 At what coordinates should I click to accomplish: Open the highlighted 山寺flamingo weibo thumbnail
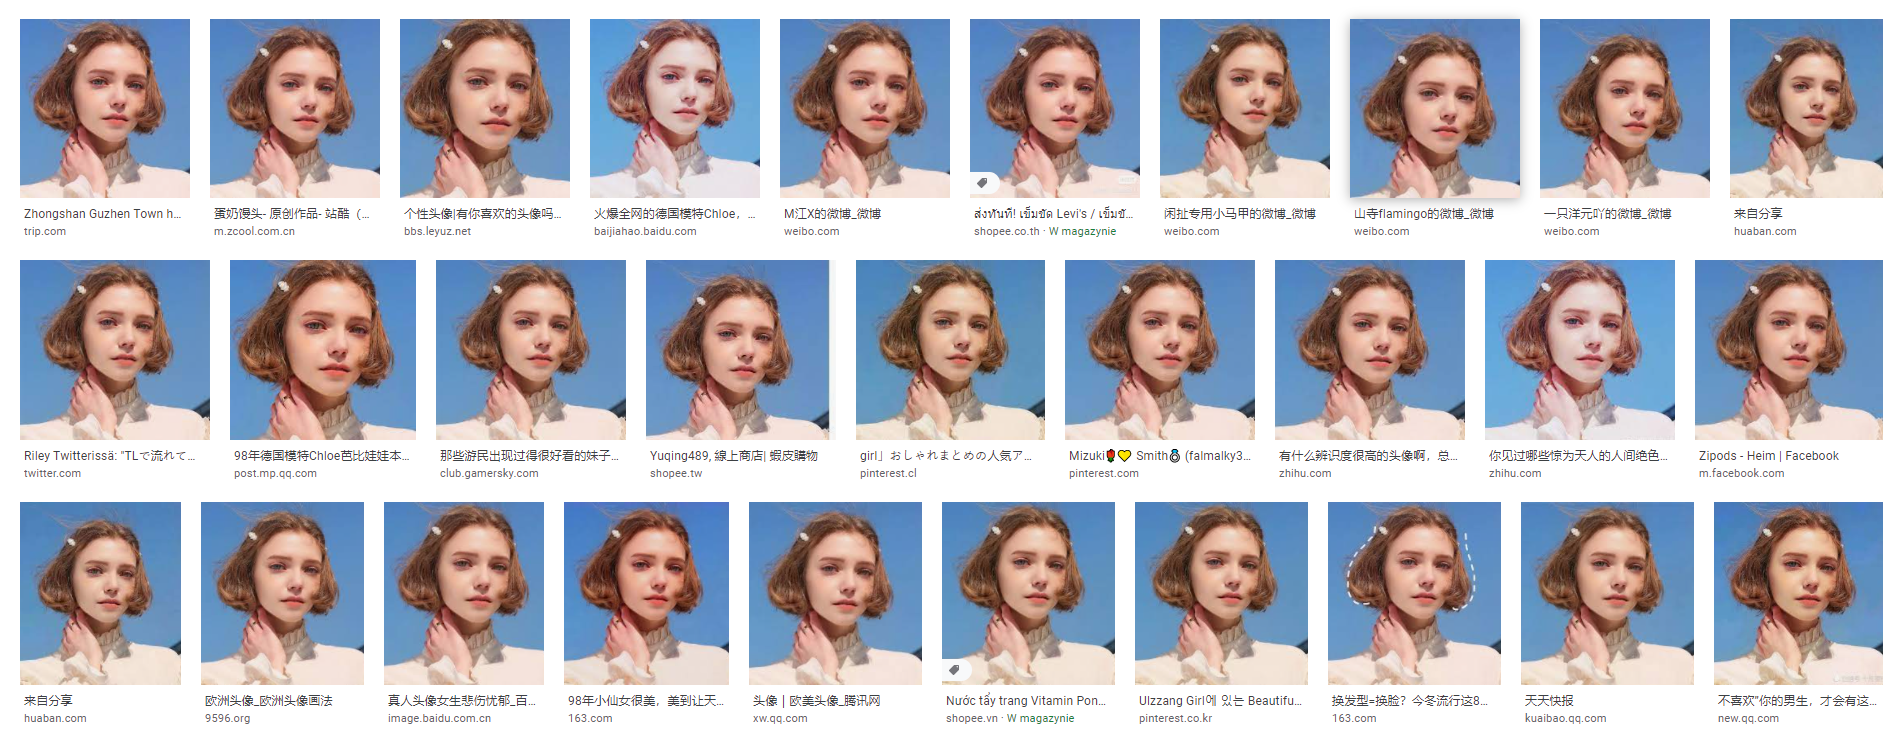[x=1435, y=108]
